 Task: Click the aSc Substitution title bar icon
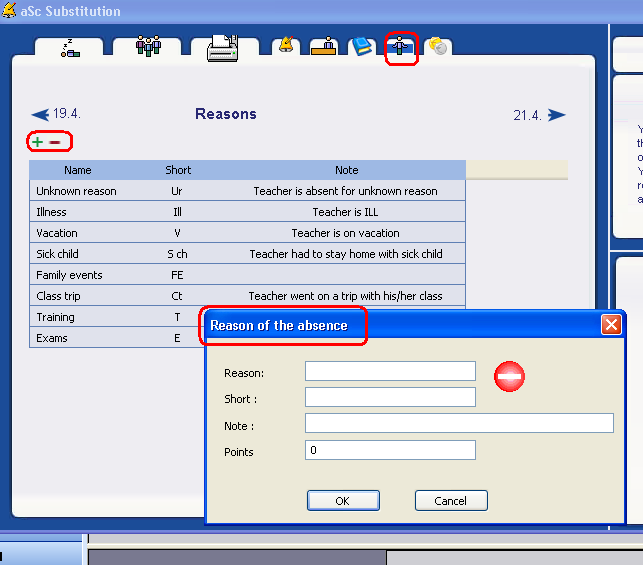tap(9, 10)
